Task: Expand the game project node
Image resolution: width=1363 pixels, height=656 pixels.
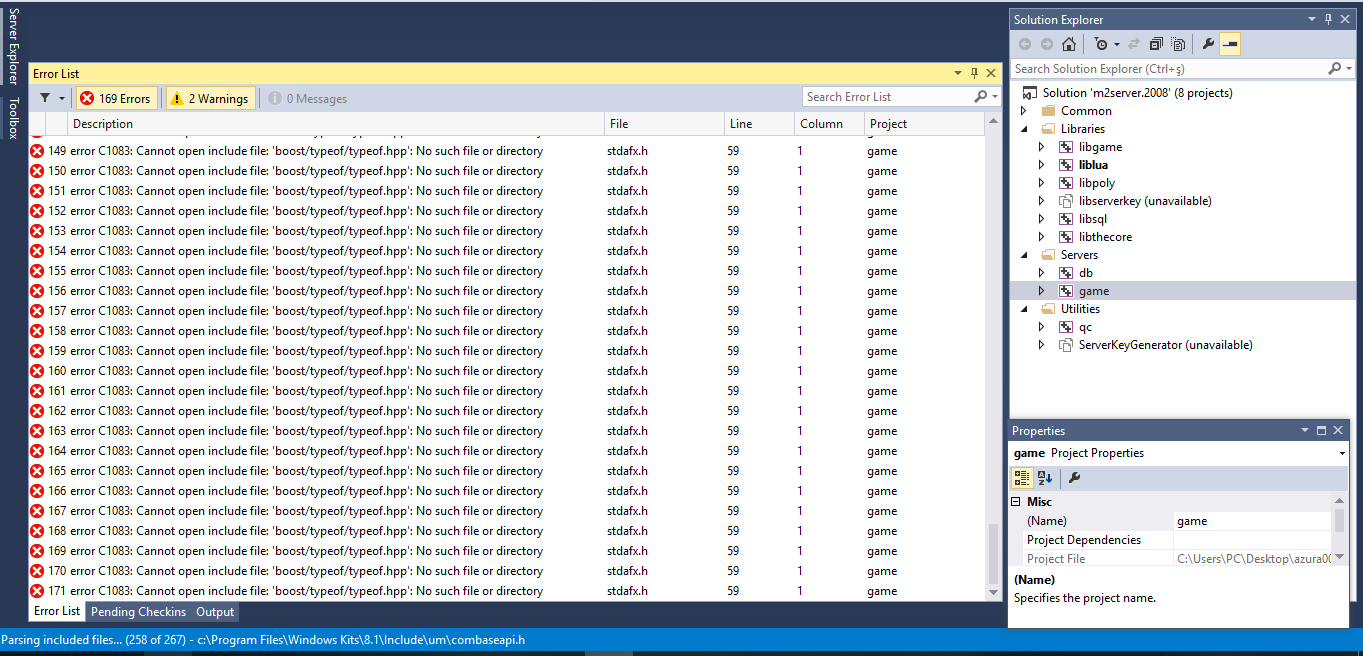Action: (x=1042, y=291)
